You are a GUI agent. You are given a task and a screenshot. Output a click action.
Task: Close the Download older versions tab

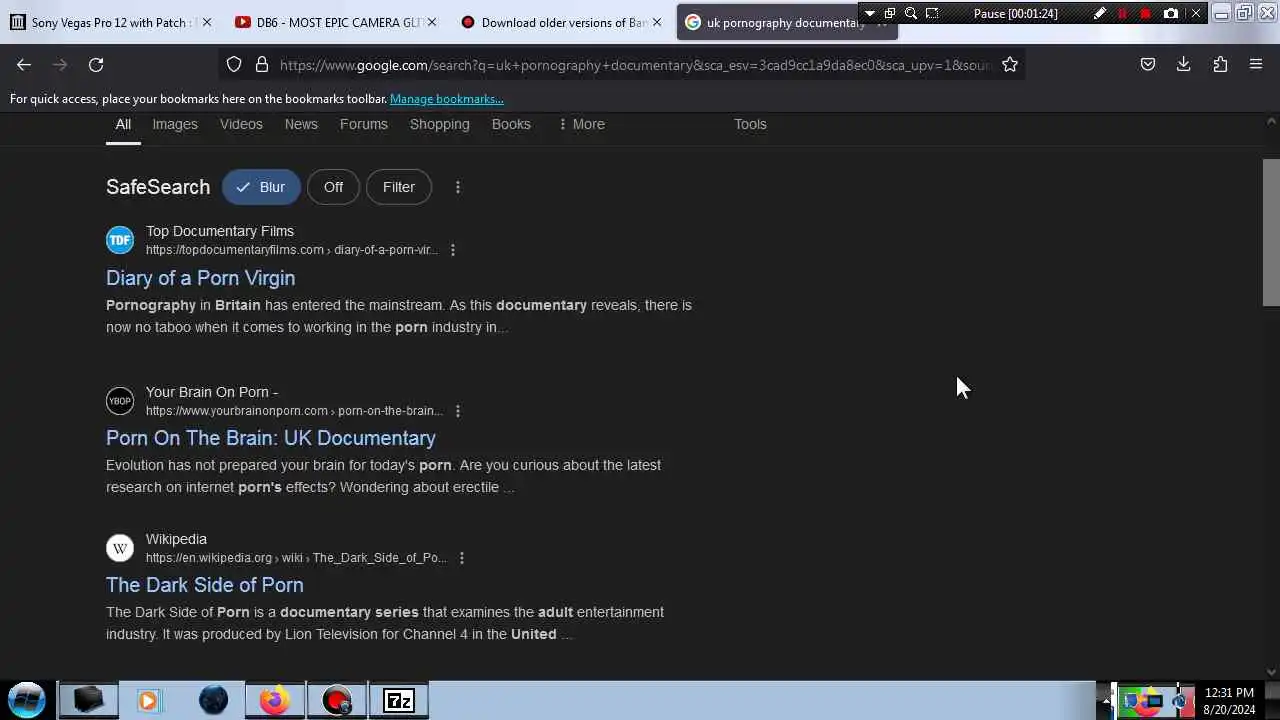[x=657, y=22]
